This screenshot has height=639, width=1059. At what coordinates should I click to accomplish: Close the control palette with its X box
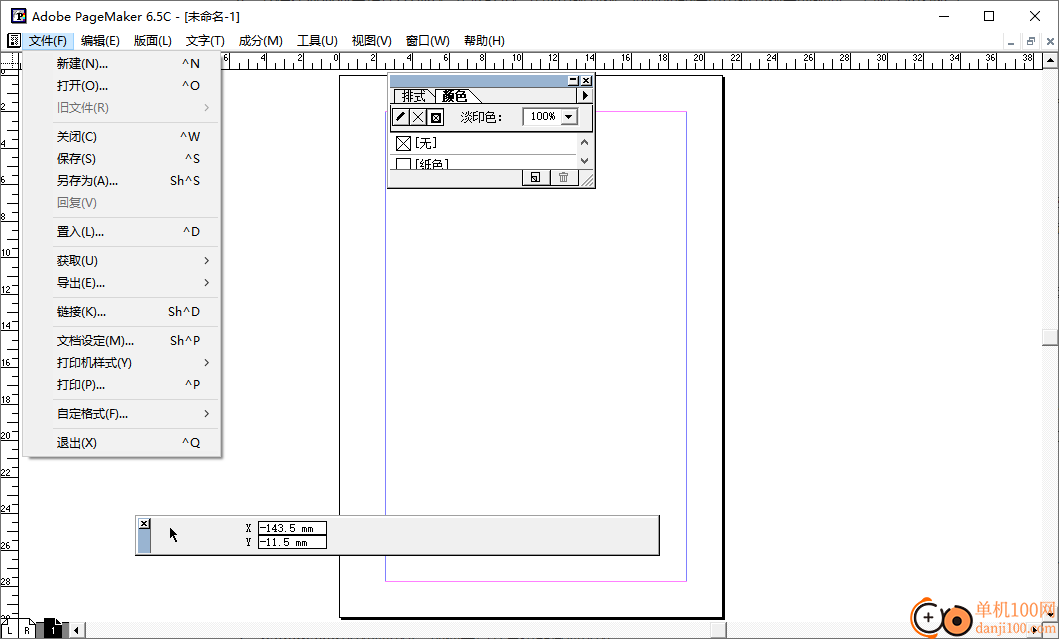pyautogui.click(x=144, y=523)
